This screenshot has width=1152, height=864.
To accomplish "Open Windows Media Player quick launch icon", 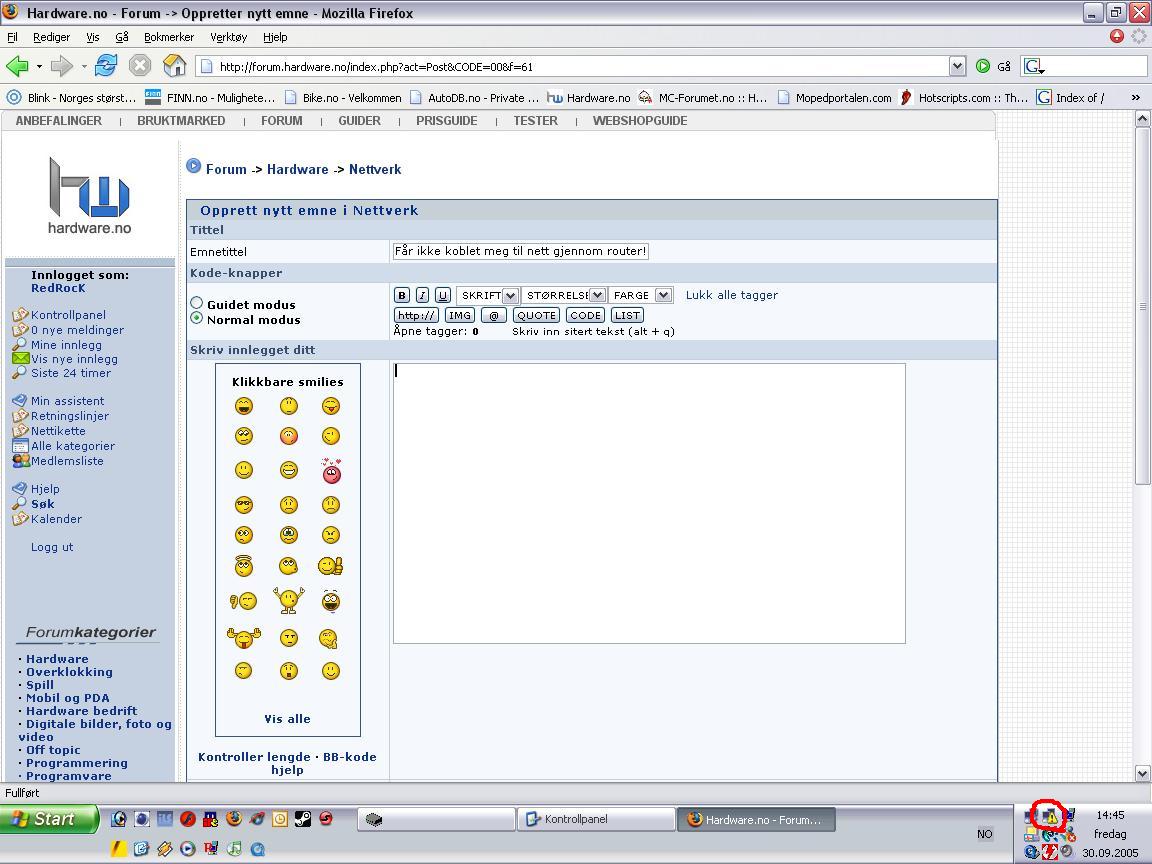I will pyautogui.click(x=188, y=849).
